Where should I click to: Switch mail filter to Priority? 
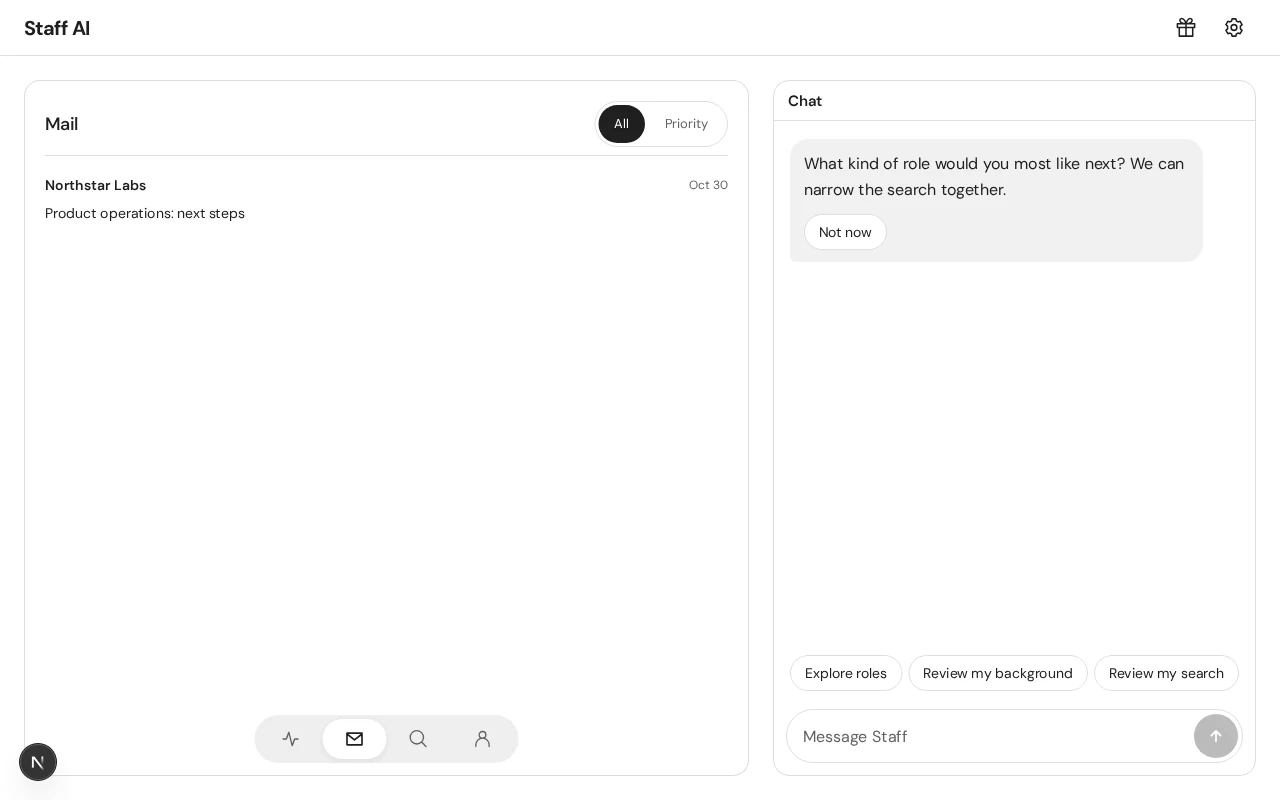click(686, 124)
